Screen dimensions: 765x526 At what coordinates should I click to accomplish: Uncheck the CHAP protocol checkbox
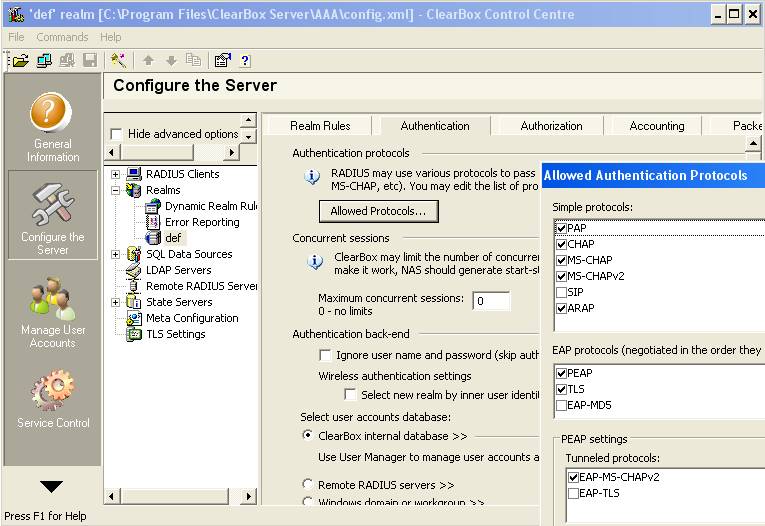(x=561, y=244)
